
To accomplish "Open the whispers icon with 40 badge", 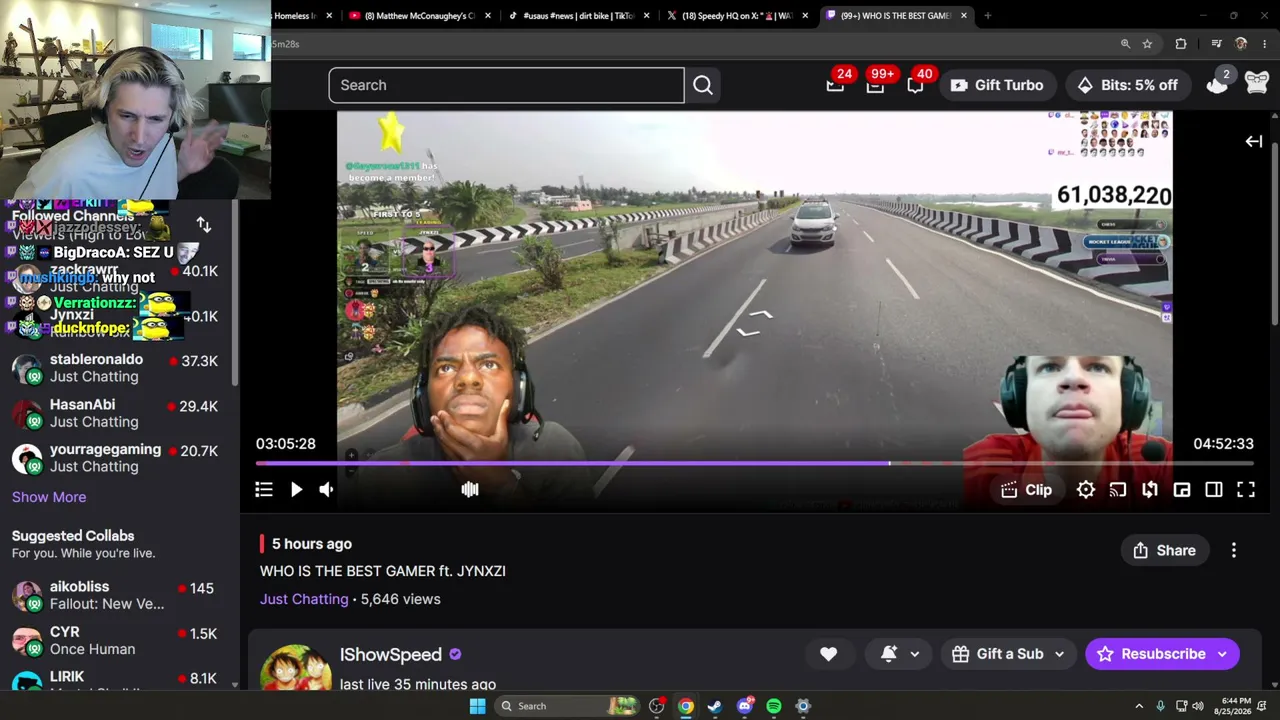I will [916, 85].
